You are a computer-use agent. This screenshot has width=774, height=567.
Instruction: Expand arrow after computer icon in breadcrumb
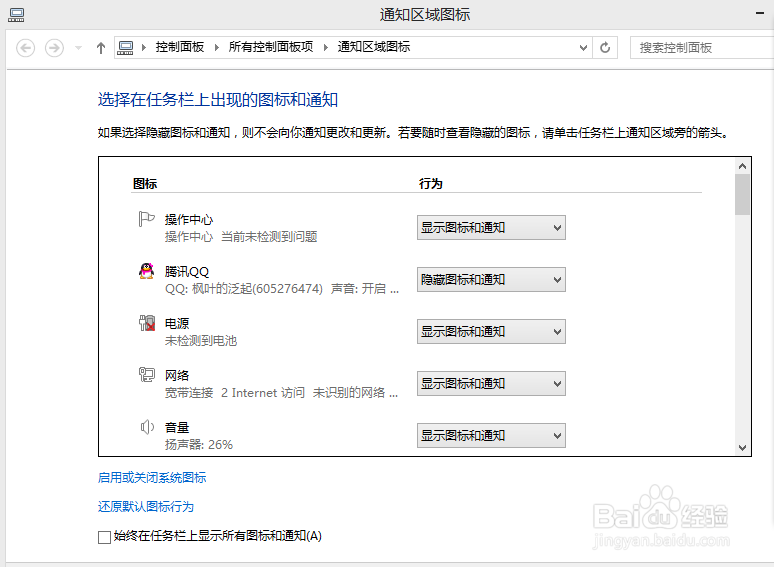(x=144, y=47)
